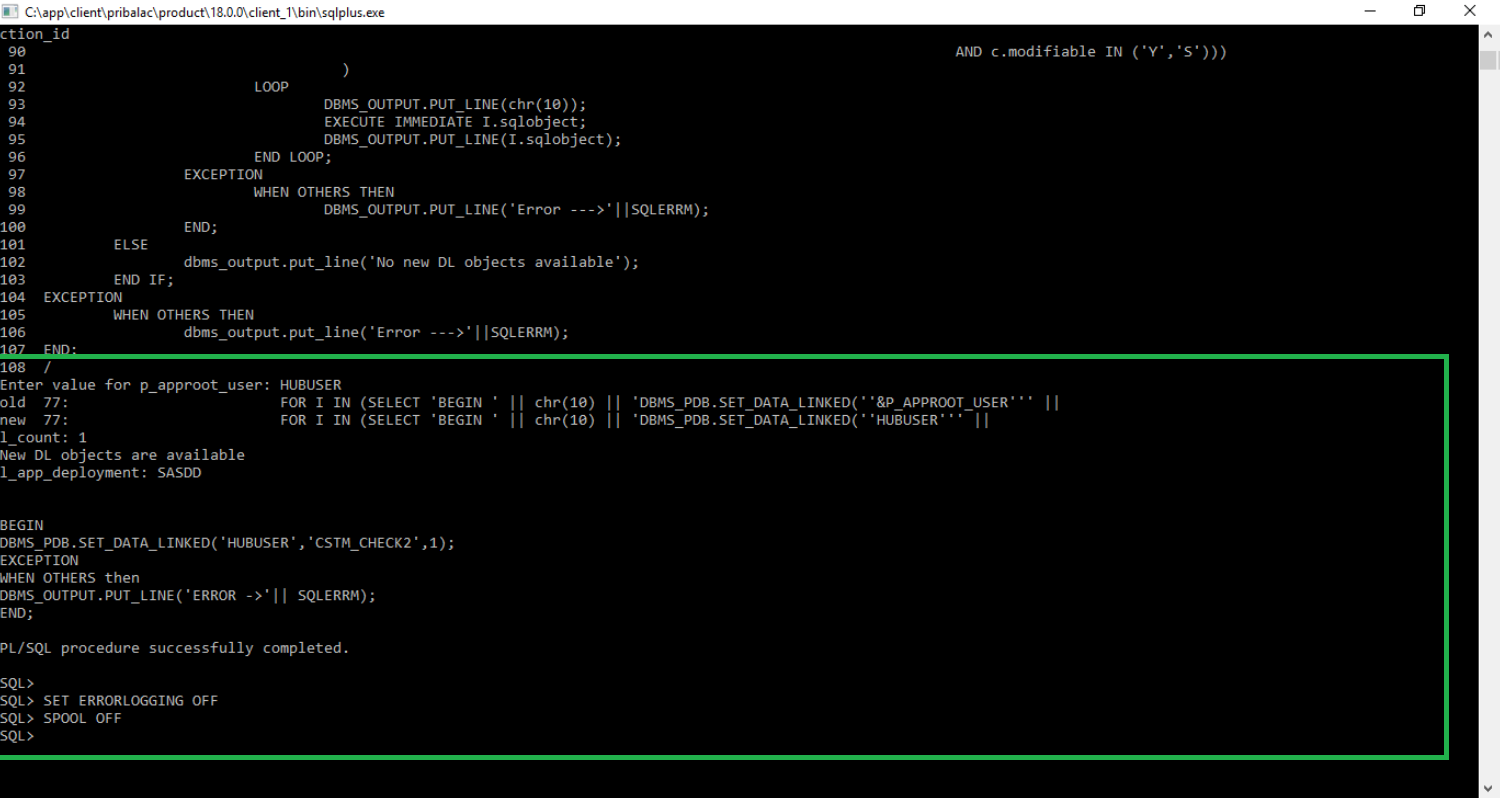
Task: Select the SPOOL OFF command text
Action: [80, 717]
